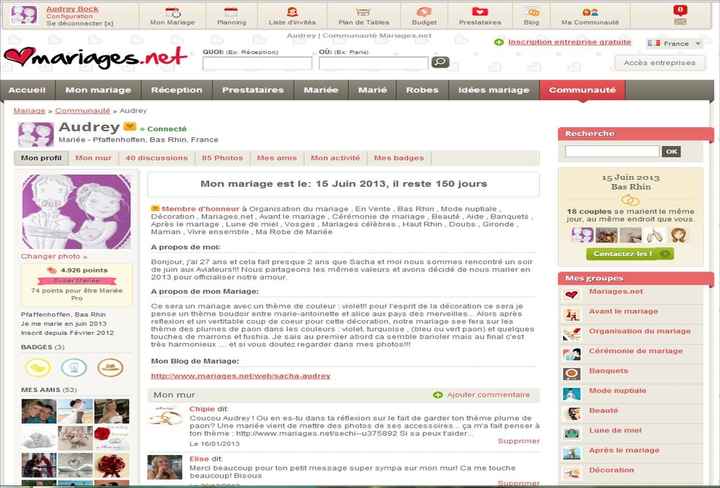Click Se déconnecter link
Viewport: 720px width, 488px height.
click(80, 23)
